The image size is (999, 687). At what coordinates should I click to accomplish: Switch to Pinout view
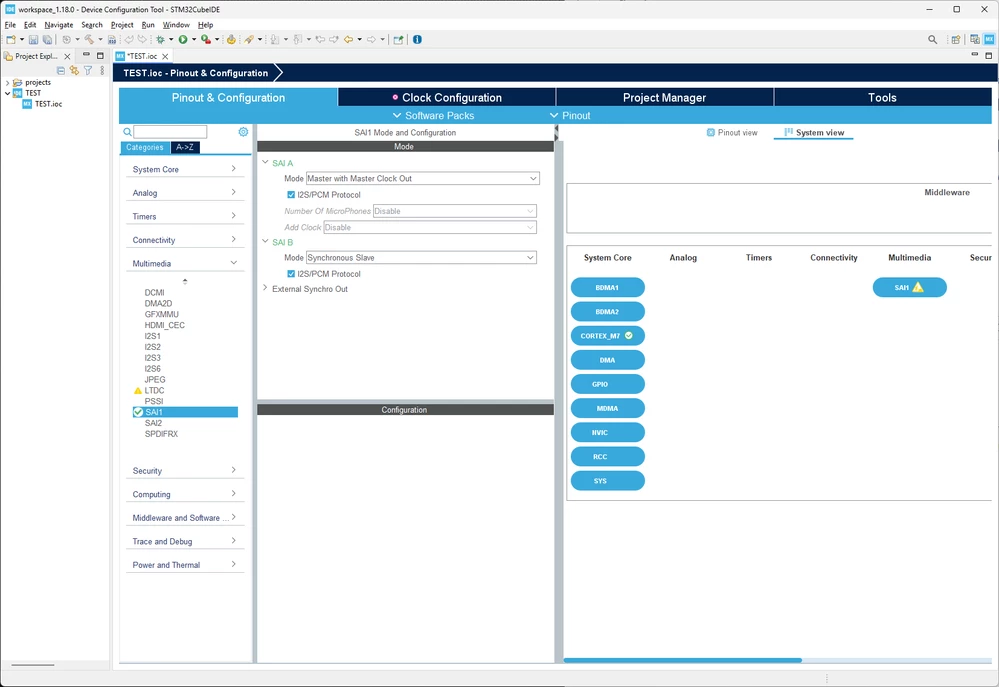pyautogui.click(x=732, y=133)
